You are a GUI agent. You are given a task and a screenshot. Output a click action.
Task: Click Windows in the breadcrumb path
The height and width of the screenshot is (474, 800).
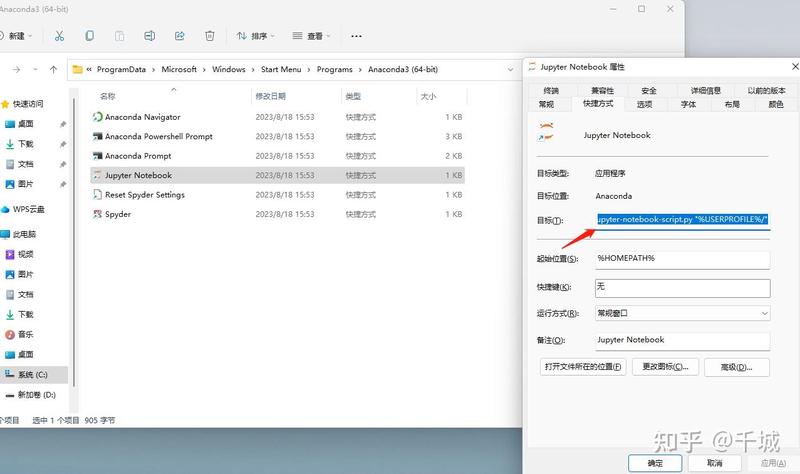(229, 69)
